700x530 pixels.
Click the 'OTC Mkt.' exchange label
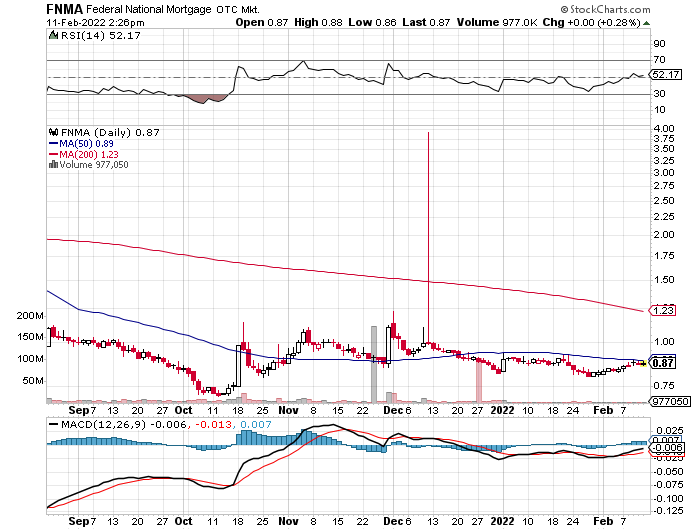(x=238, y=9)
